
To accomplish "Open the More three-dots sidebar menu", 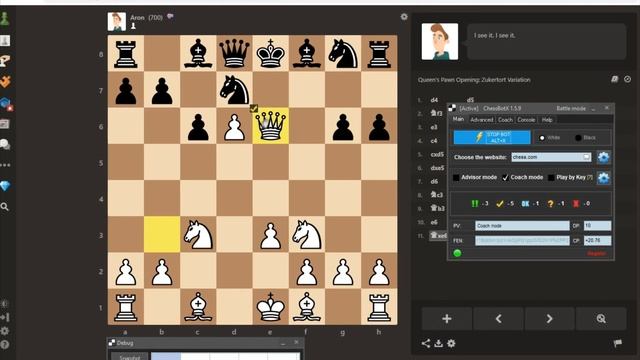I will tap(5, 165).
